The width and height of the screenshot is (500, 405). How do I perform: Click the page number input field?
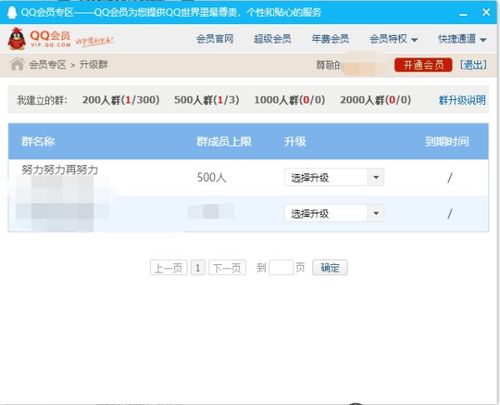pos(281,267)
